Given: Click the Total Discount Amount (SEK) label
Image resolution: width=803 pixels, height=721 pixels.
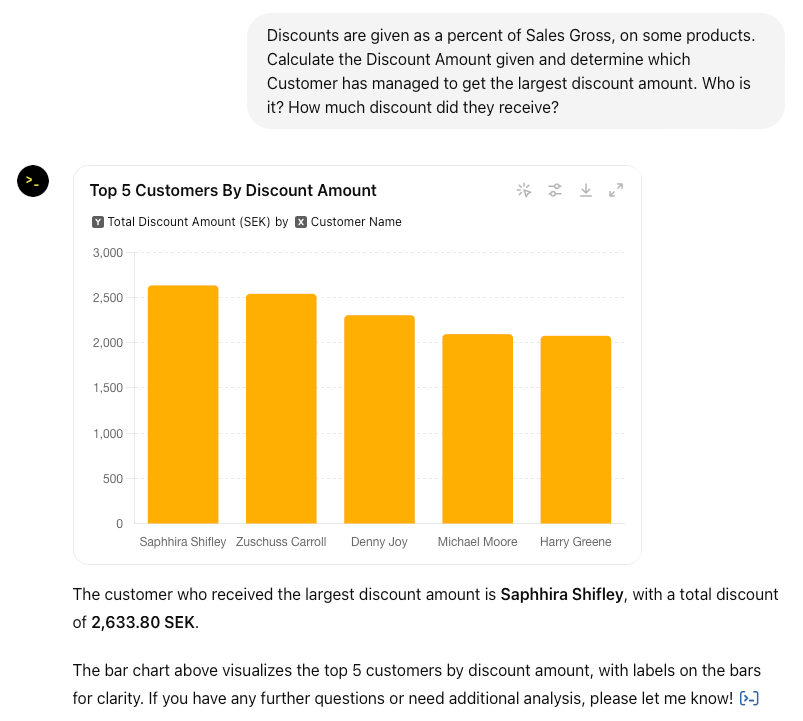Looking at the screenshot, I should [x=188, y=222].
